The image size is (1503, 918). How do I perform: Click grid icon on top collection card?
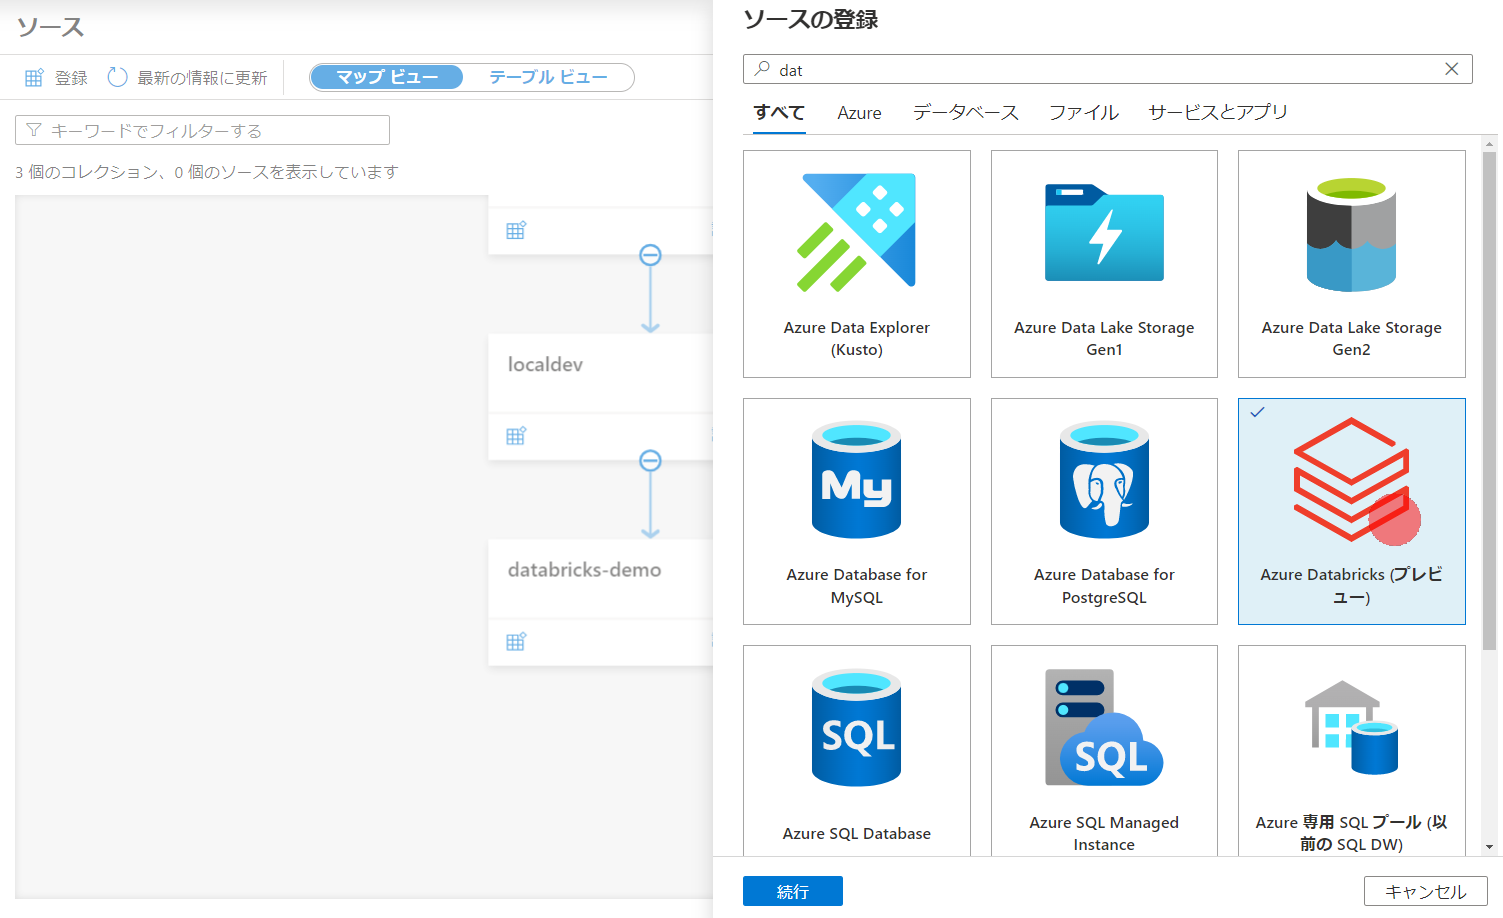(516, 230)
